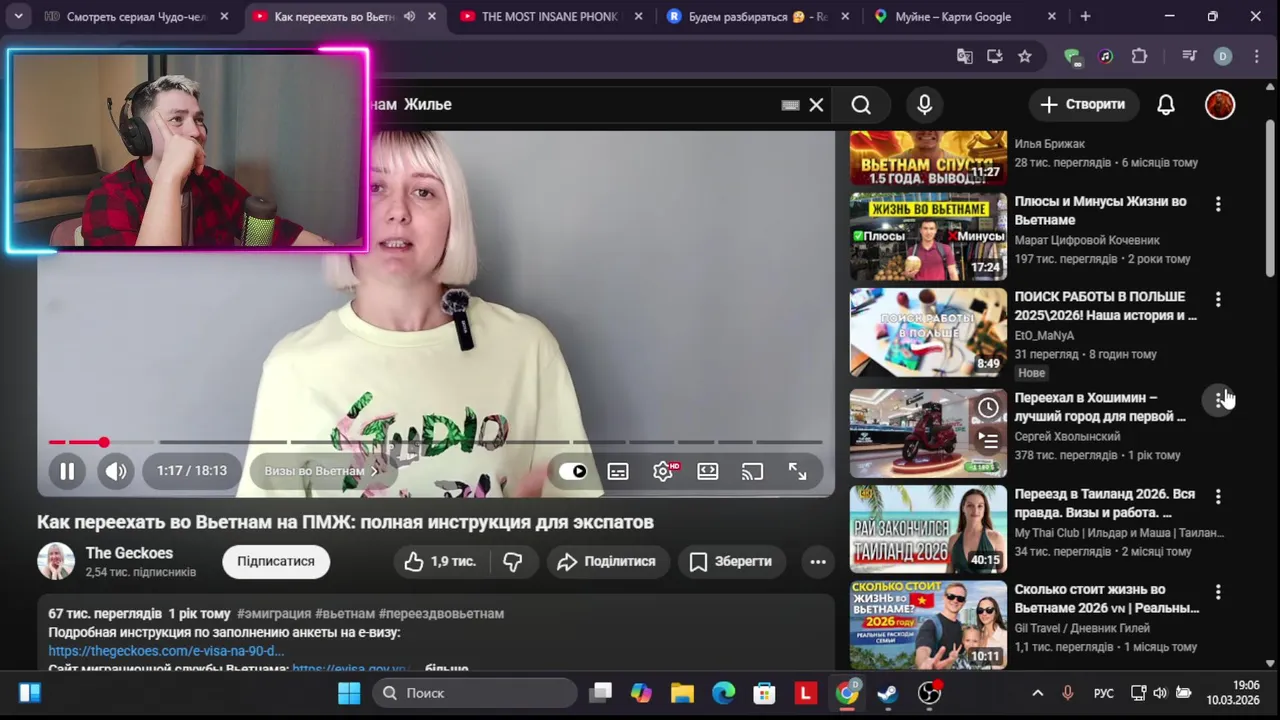Screen dimensions: 1280x720
Task: Switch to theater mode icon
Action: (708, 471)
